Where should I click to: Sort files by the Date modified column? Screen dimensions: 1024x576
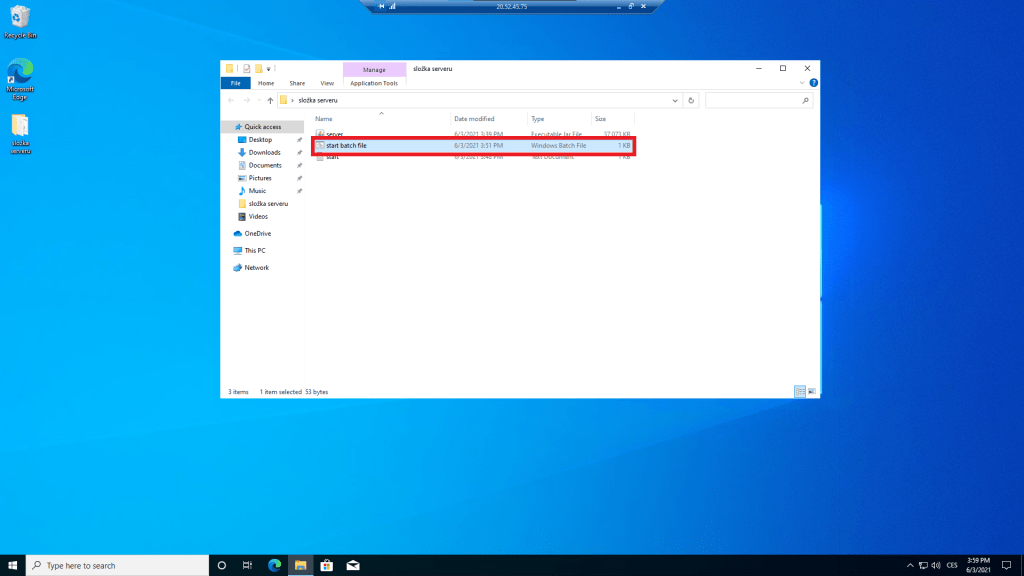pos(474,118)
